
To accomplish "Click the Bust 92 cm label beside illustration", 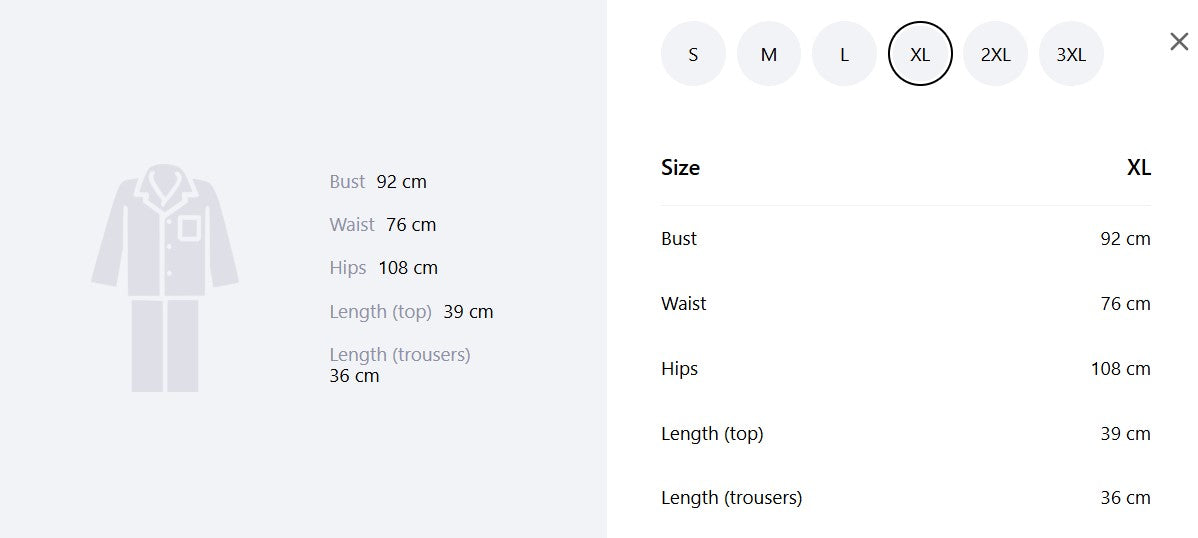I will tap(378, 182).
